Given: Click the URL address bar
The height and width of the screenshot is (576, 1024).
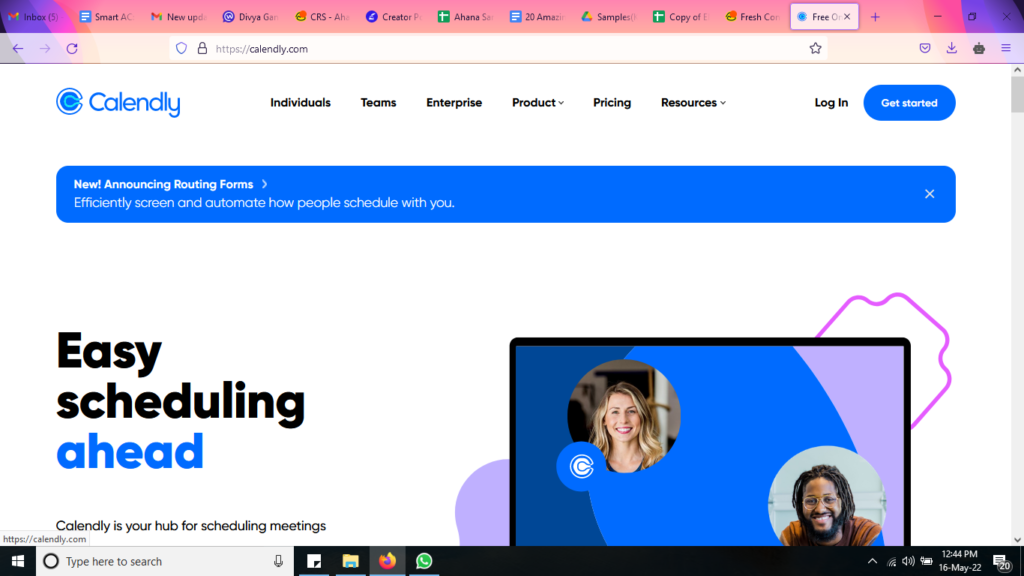Looking at the screenshot, I should click(496, 48).
